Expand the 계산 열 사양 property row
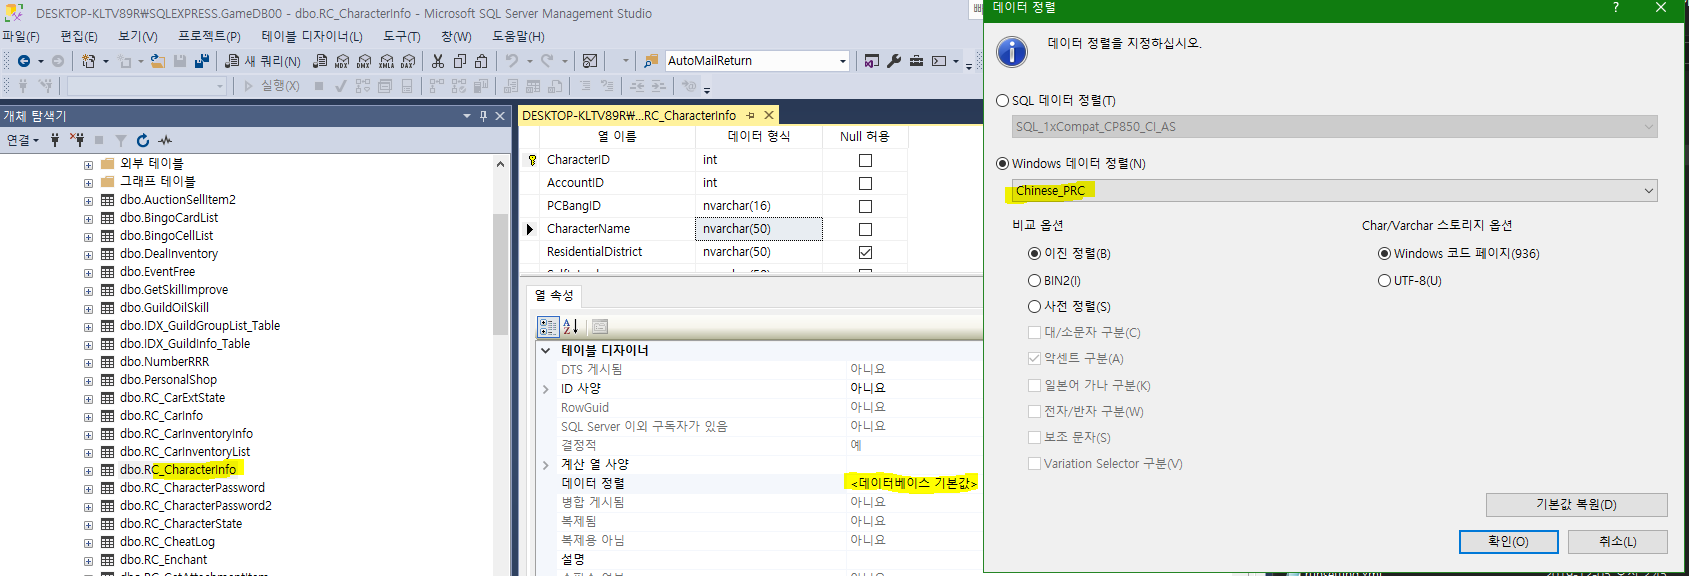The width and height of the screenshot is (1689, 576). 545,465
